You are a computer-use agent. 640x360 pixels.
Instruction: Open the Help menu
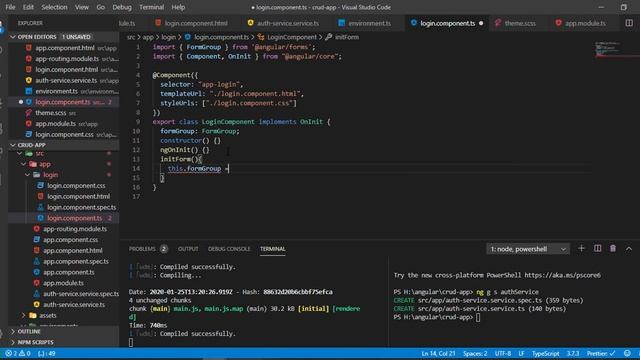[x=178, y=7]
